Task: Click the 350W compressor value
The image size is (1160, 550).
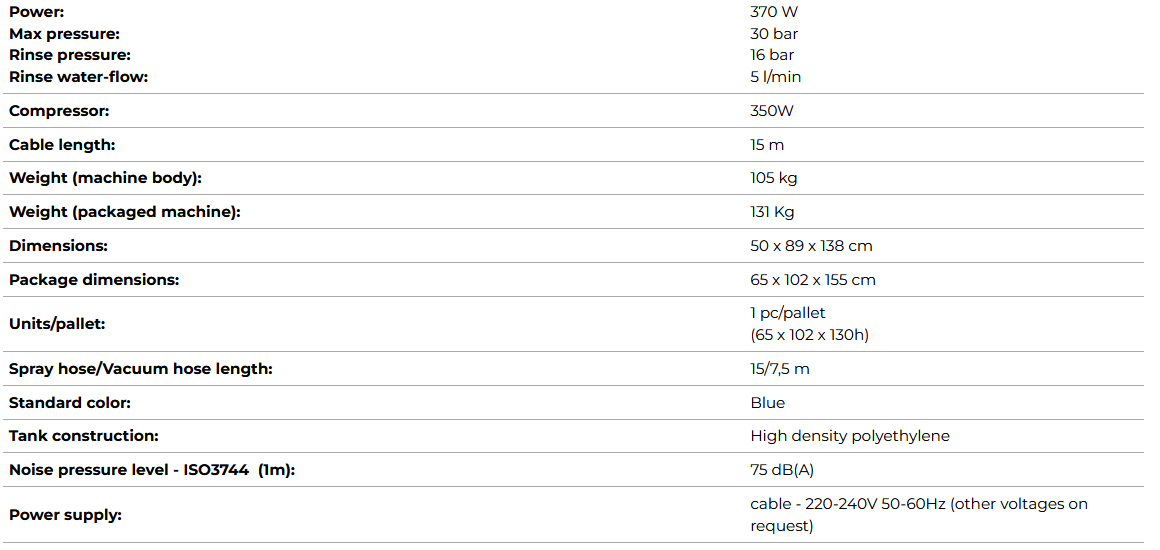Action: [x=772, y=111]
